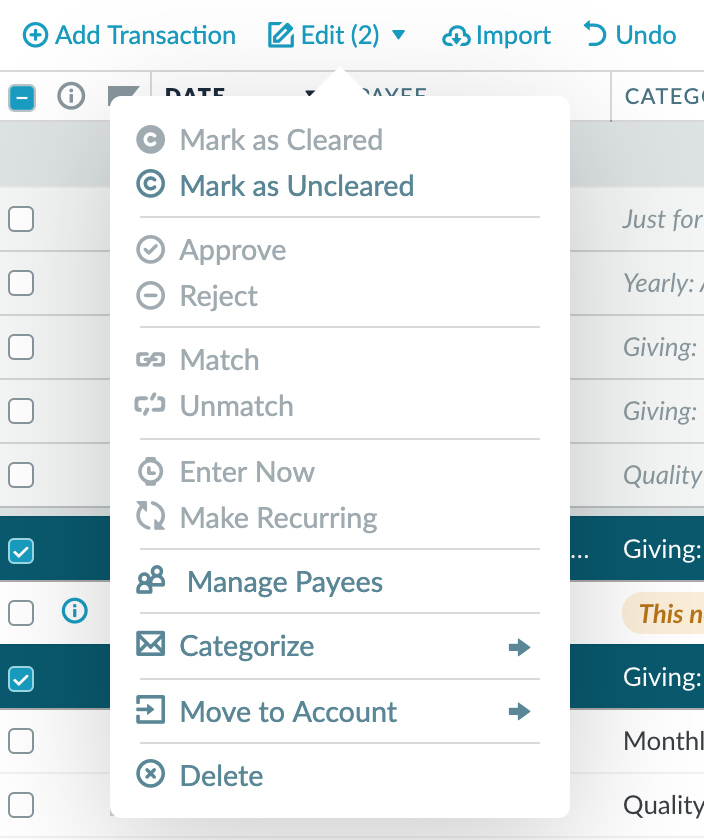Expand the Move to Account submenu
Viewport: 704px width, 840px height.
click(520, 712)
